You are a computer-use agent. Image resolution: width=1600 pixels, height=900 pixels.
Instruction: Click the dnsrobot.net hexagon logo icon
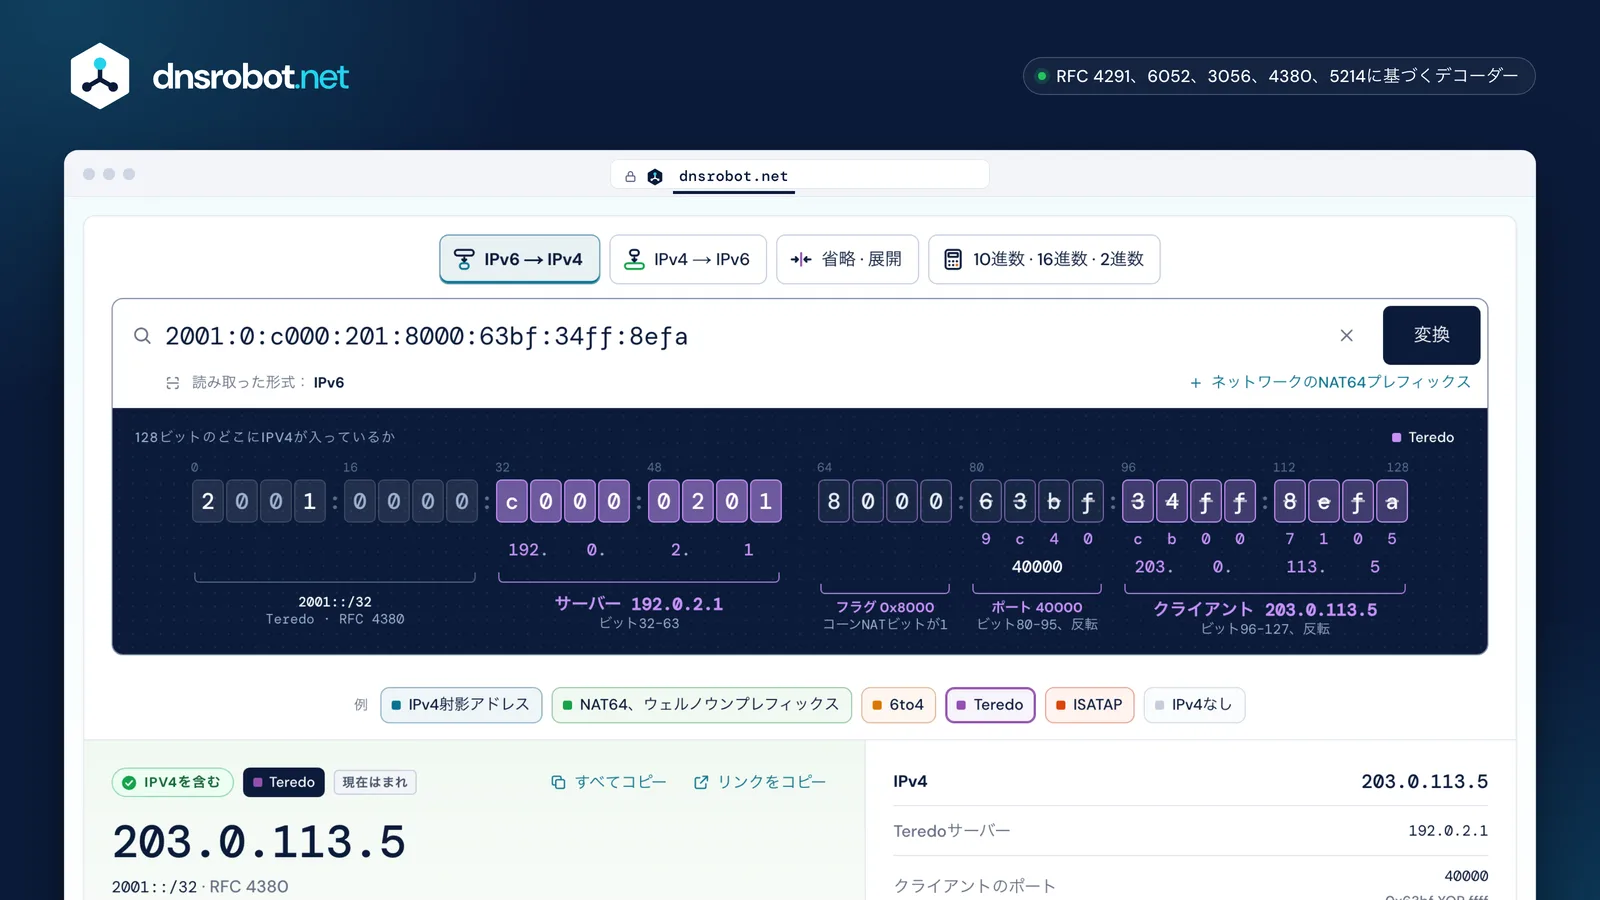coord(100,76)
